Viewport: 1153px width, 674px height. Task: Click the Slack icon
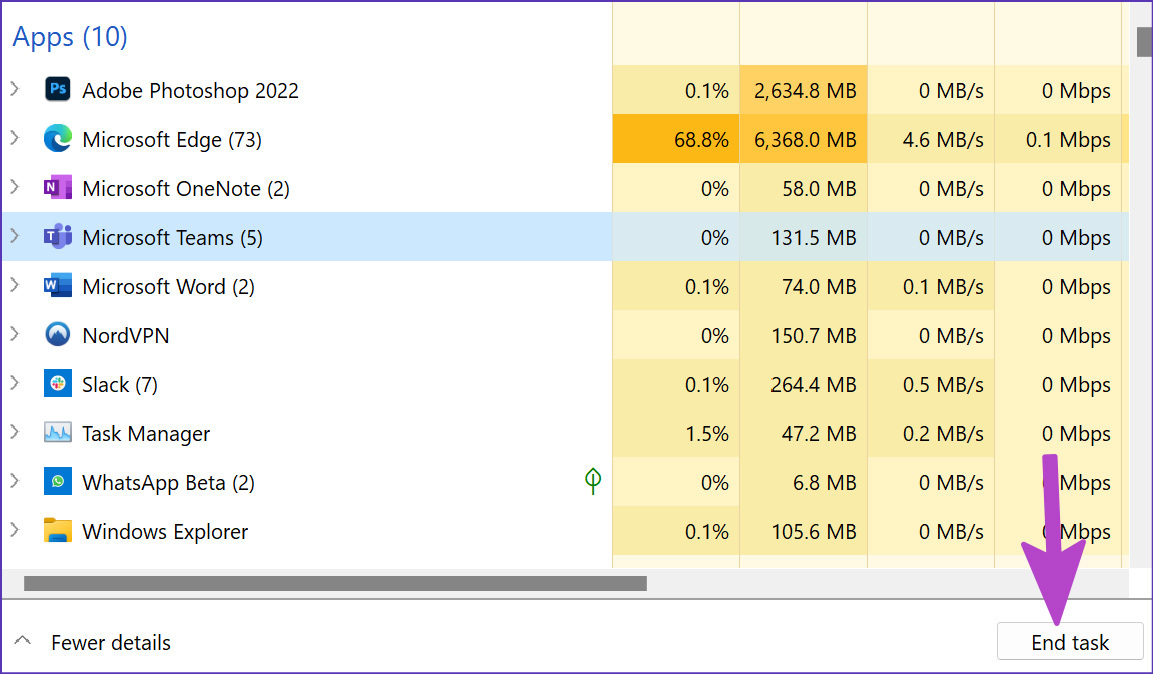57,384
